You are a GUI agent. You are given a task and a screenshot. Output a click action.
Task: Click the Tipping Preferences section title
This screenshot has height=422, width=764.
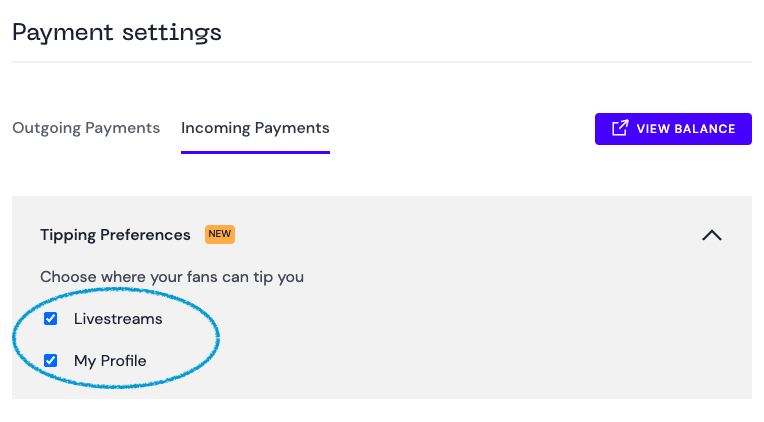coord(115,235)
